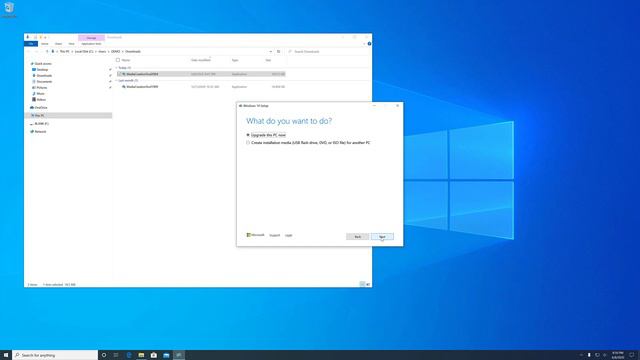Open Microsoft Store from the taskbar
Screen dimensions: 640x360
[153, 355]
